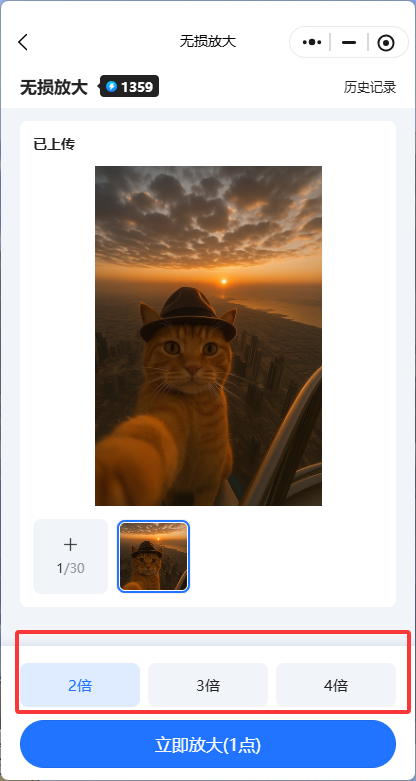Click the centered 无损放大 header title

208,41
